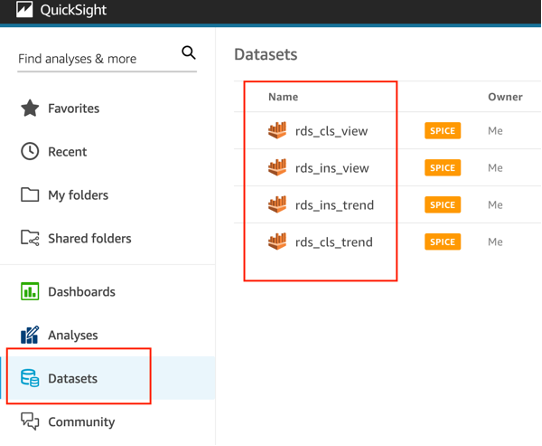Click the SPICE badge for rds_cls_view
The image size is (542, 446).
pyautogui.click(x=442, y=131)
